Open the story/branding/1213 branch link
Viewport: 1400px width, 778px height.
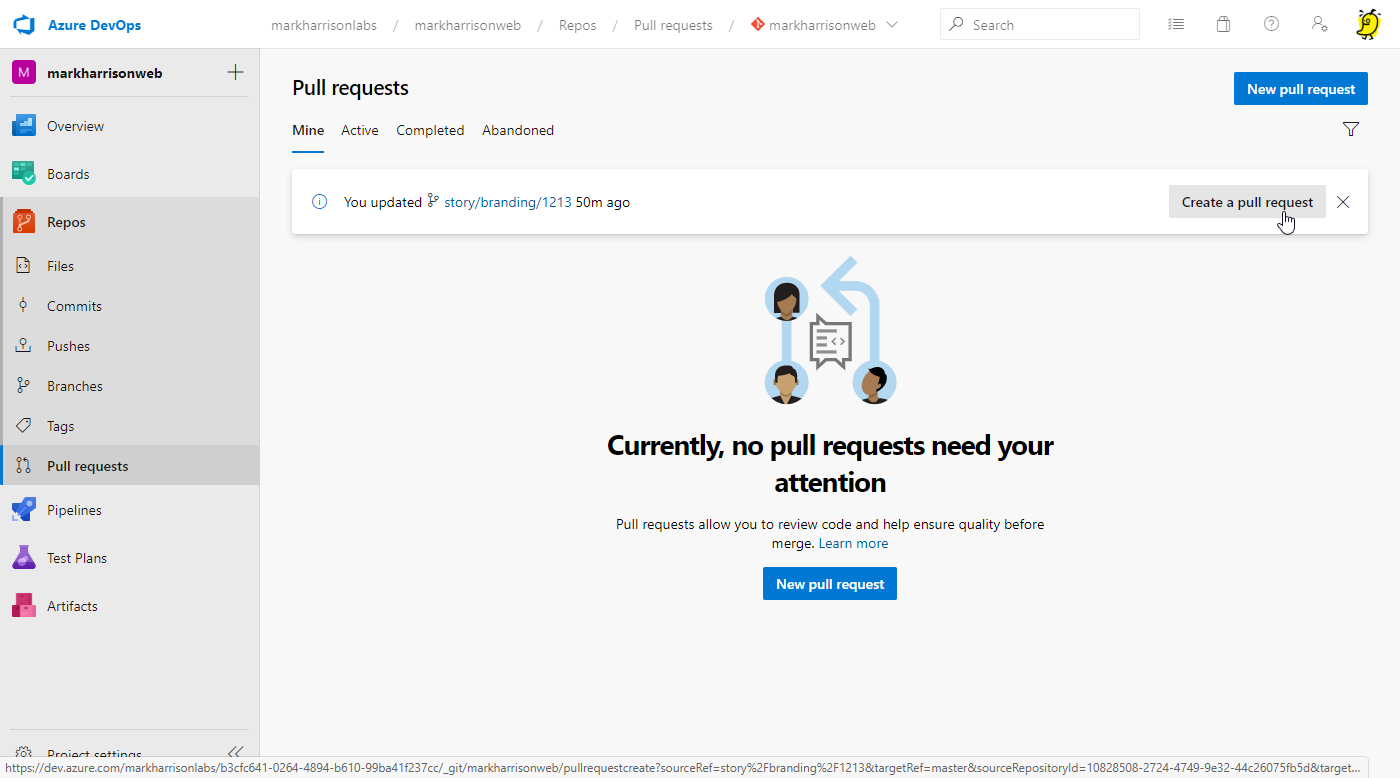pos(507,202)
